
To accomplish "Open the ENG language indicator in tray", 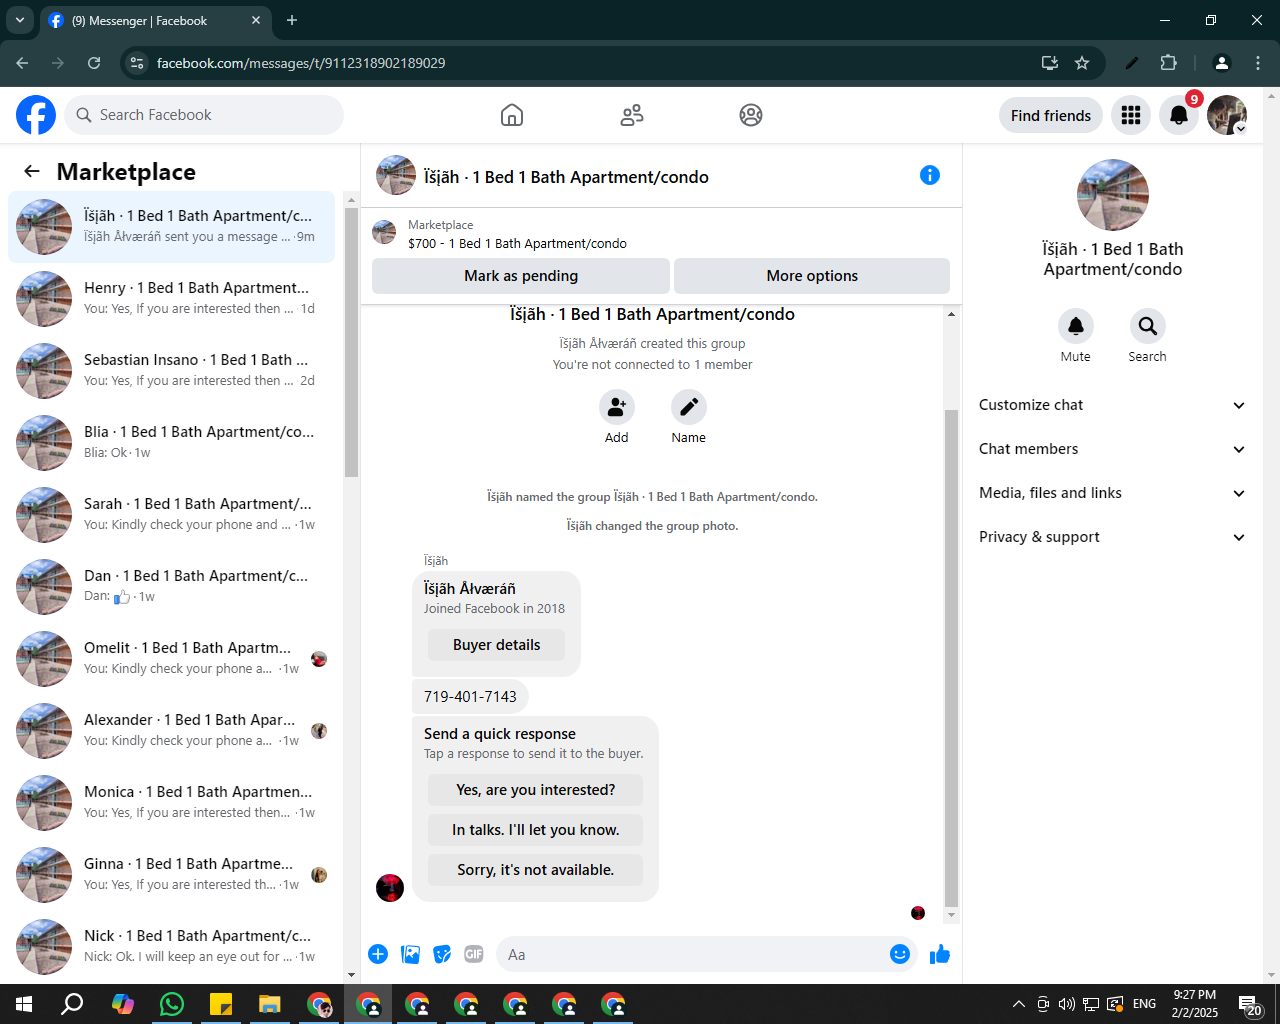I will 1145,1004.
